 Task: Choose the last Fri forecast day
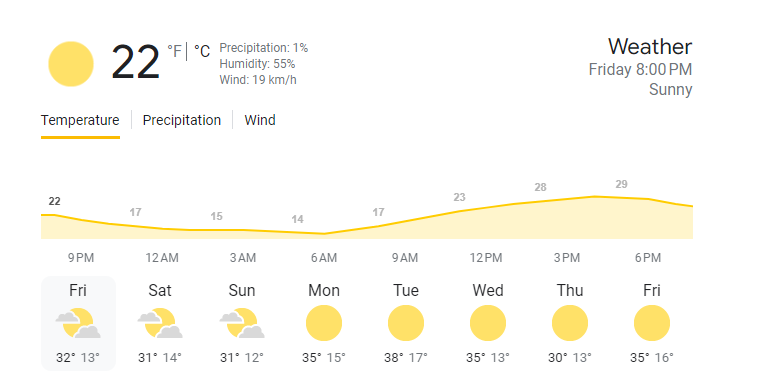point(652,323)
